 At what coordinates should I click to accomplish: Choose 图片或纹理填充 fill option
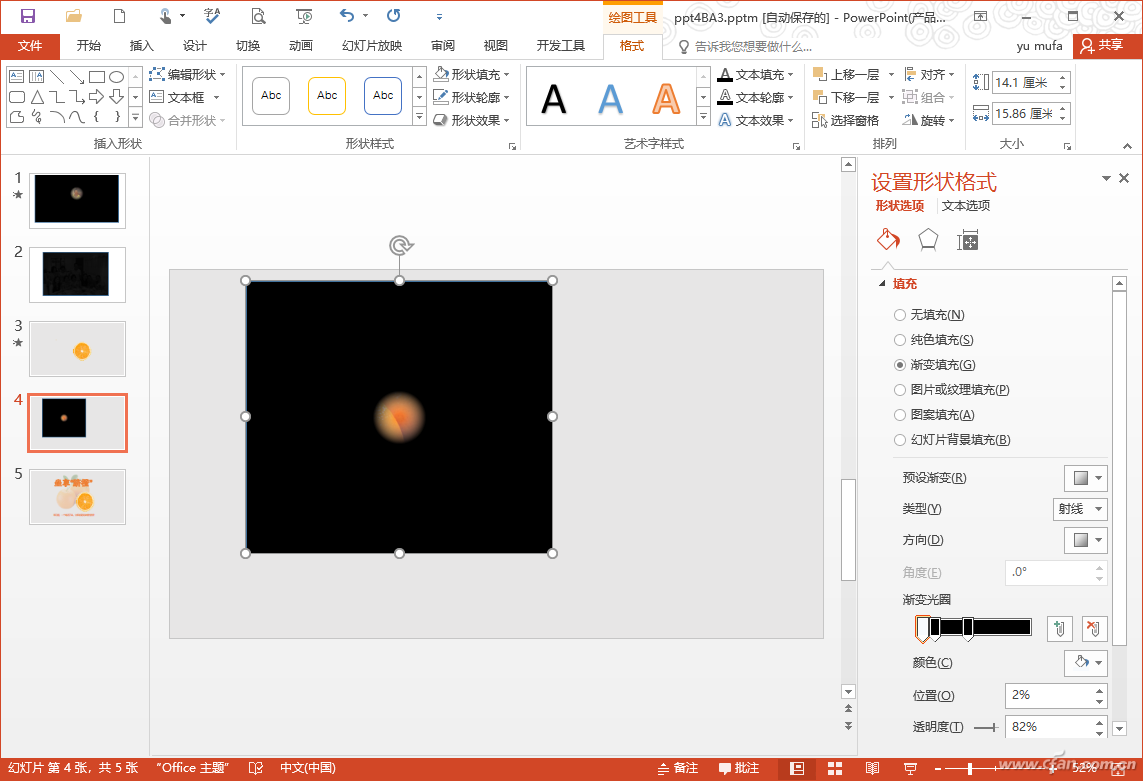pyautogui.click(x=900, y=390)
